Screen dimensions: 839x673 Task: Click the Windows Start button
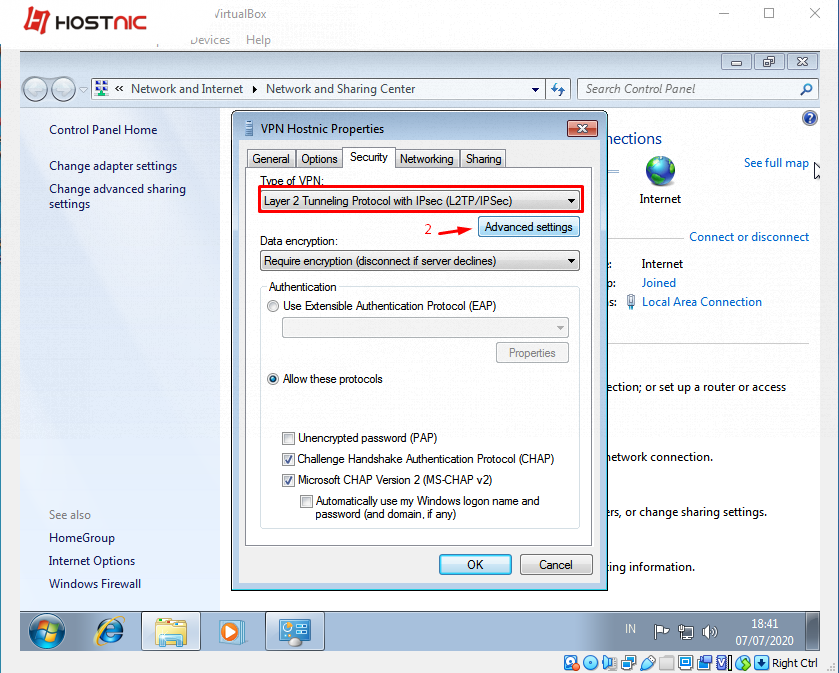46,631
